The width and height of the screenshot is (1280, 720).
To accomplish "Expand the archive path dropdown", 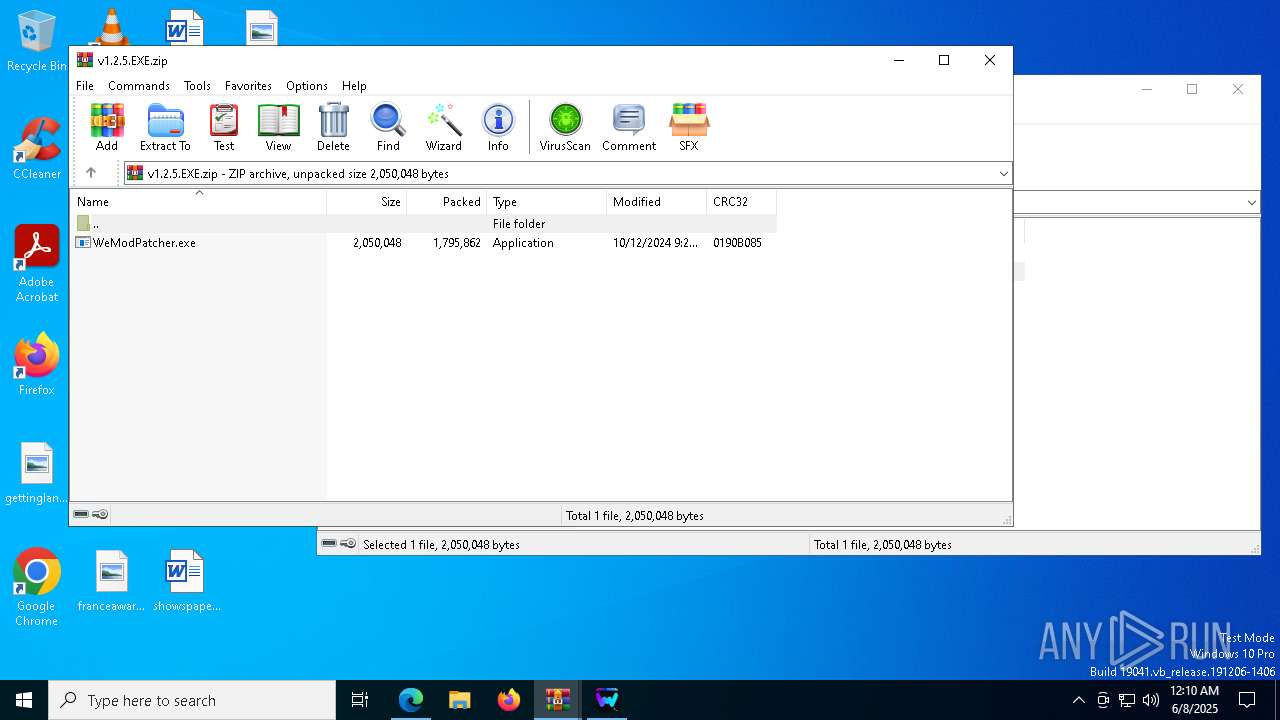I will click(x=1003, y=174).
